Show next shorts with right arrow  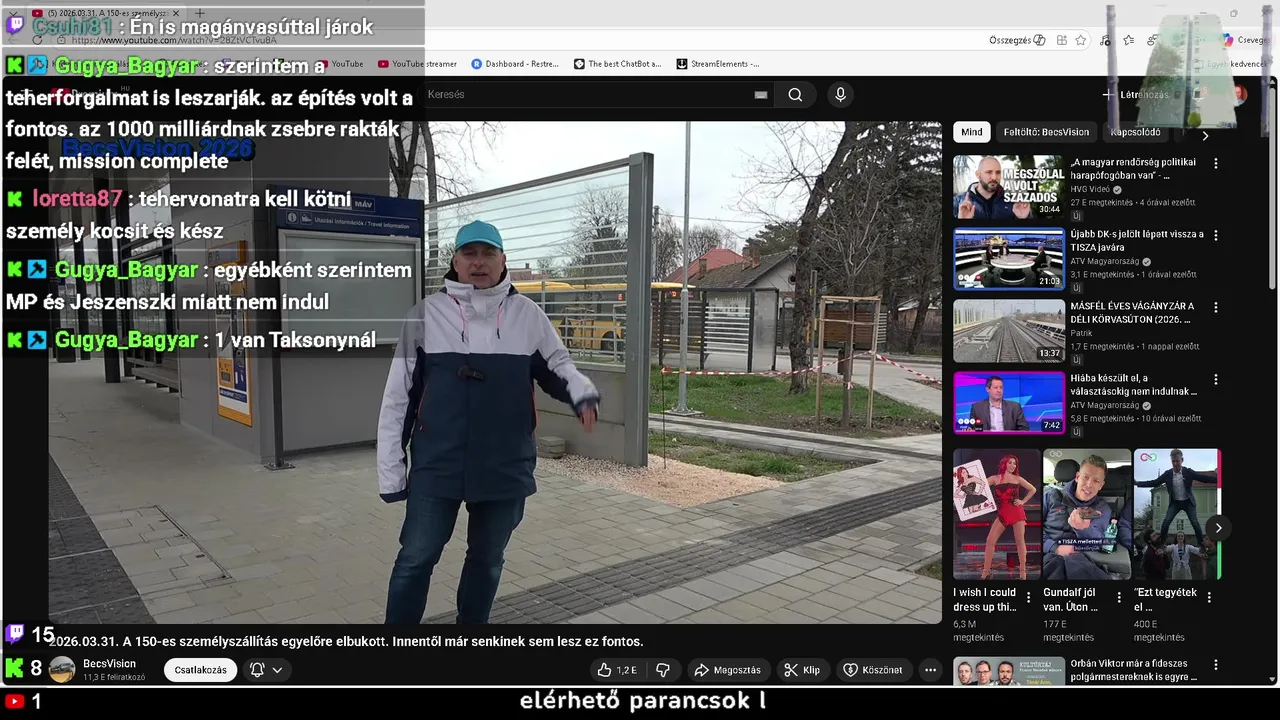(x=1218, y=528)
